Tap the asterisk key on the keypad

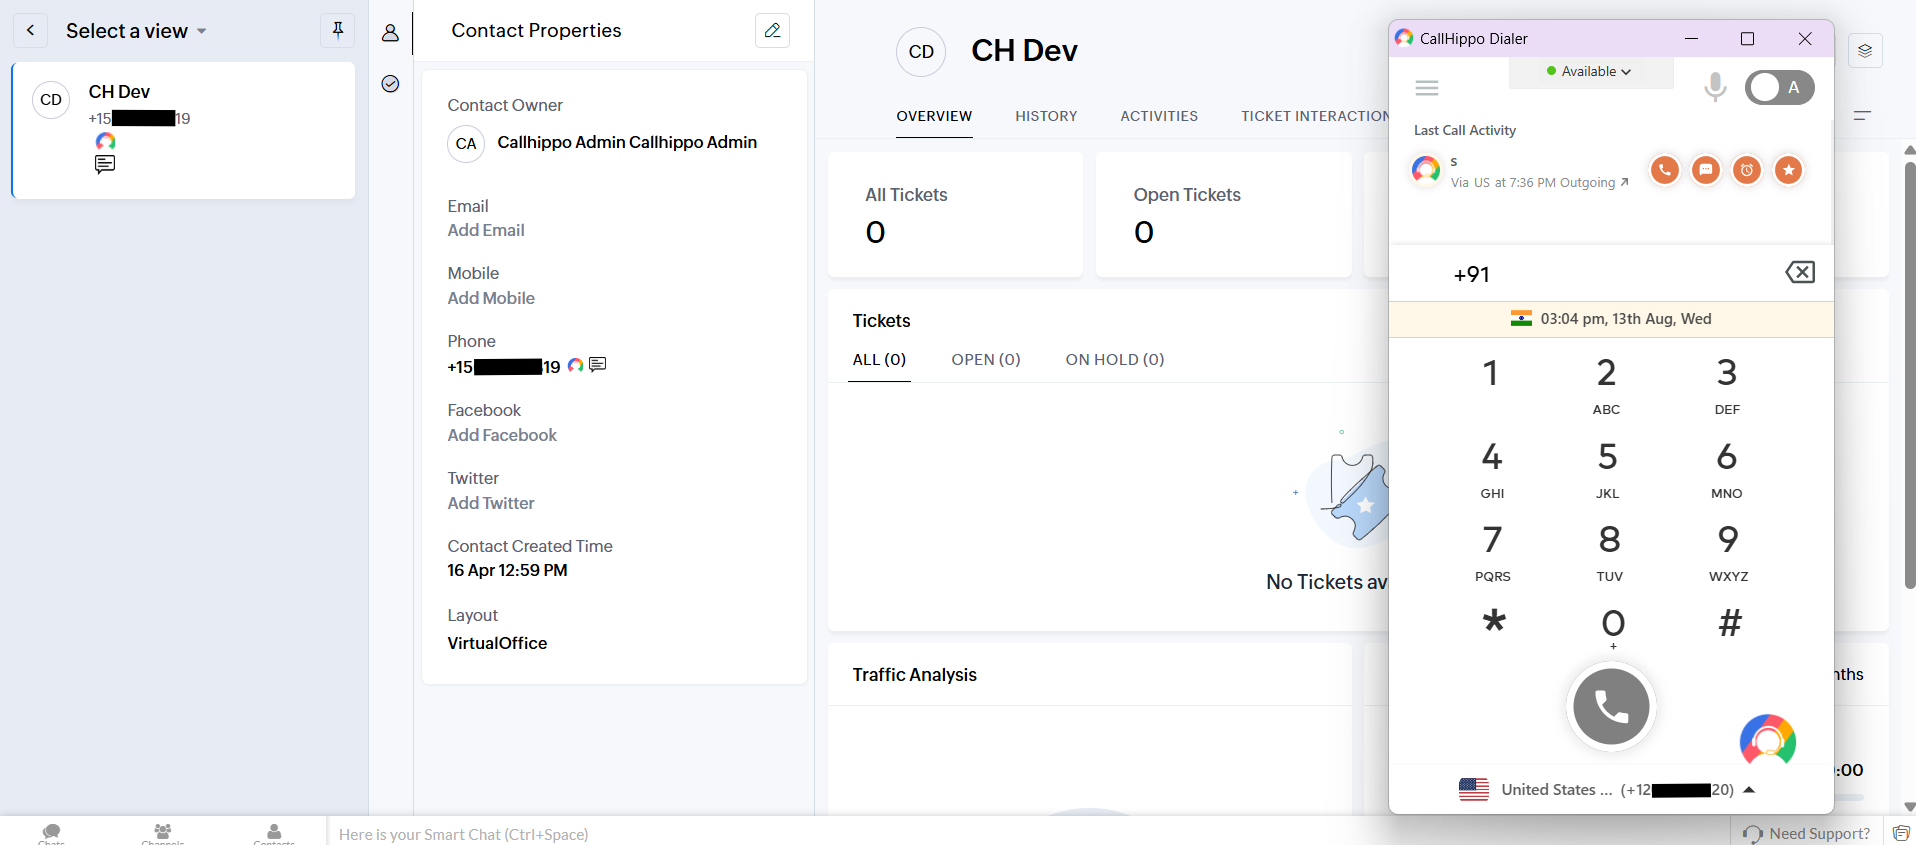(1494, 623)
